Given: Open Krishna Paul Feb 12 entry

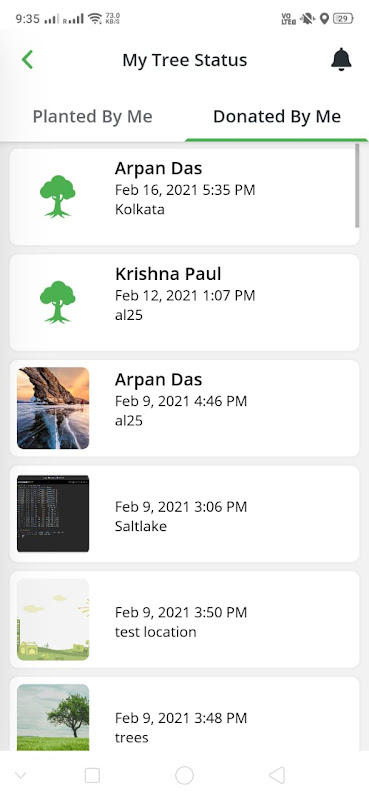Looking at the screenshot, I should pos(184,302).
